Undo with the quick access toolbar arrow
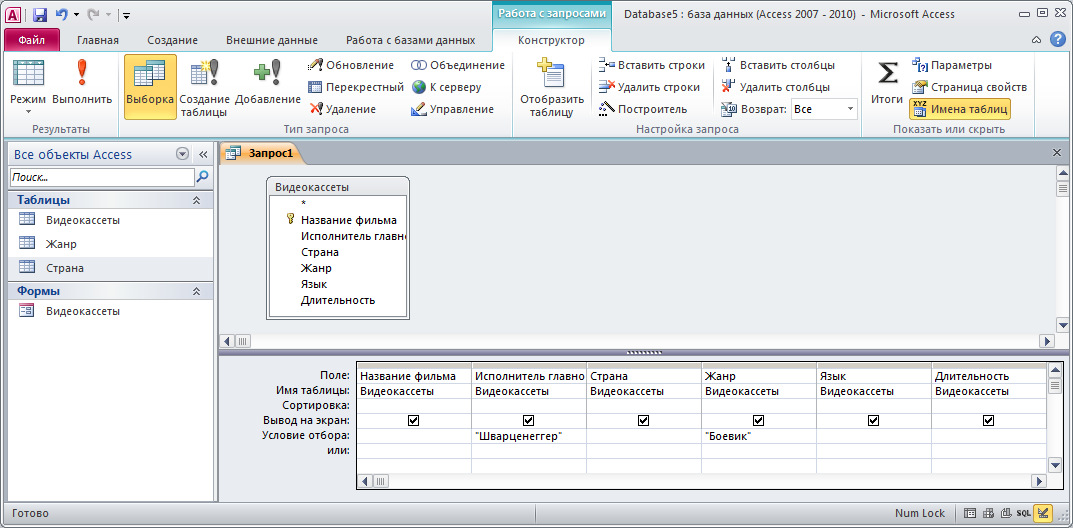Viewport: 1073px width, 528px height. pos(60,14)
